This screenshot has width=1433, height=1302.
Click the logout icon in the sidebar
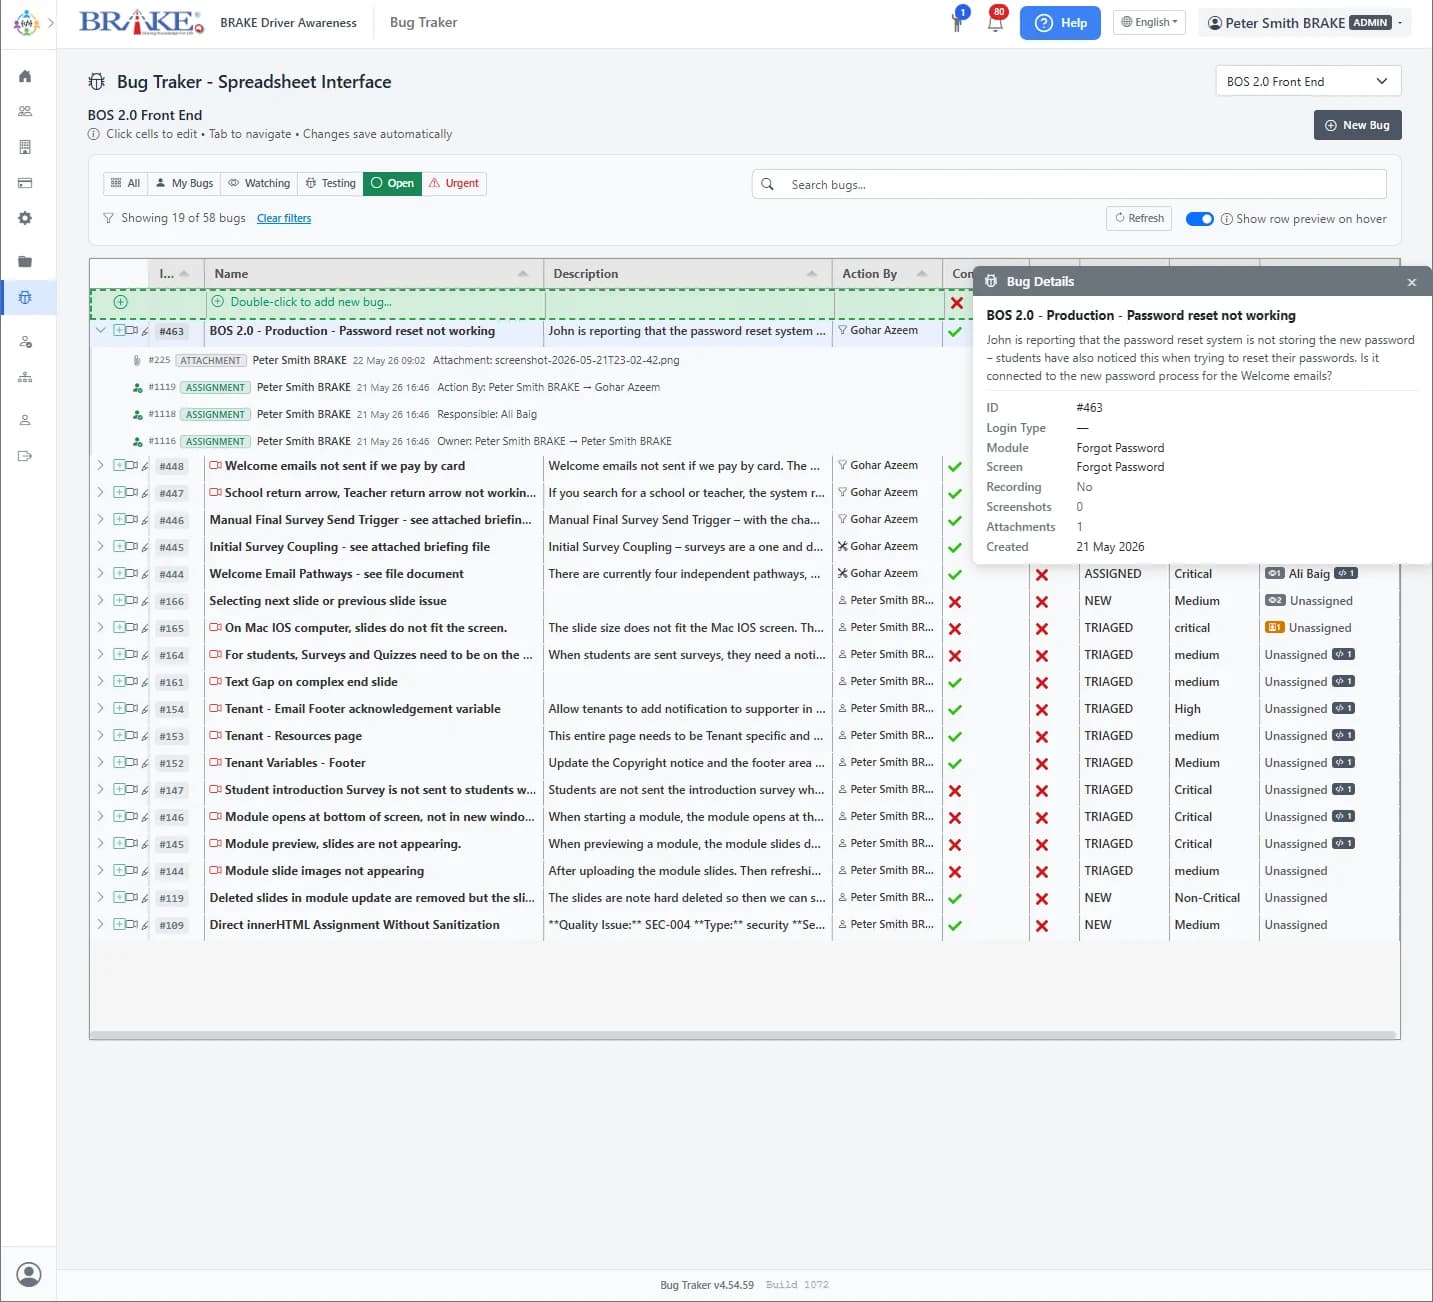coord(25,456)
